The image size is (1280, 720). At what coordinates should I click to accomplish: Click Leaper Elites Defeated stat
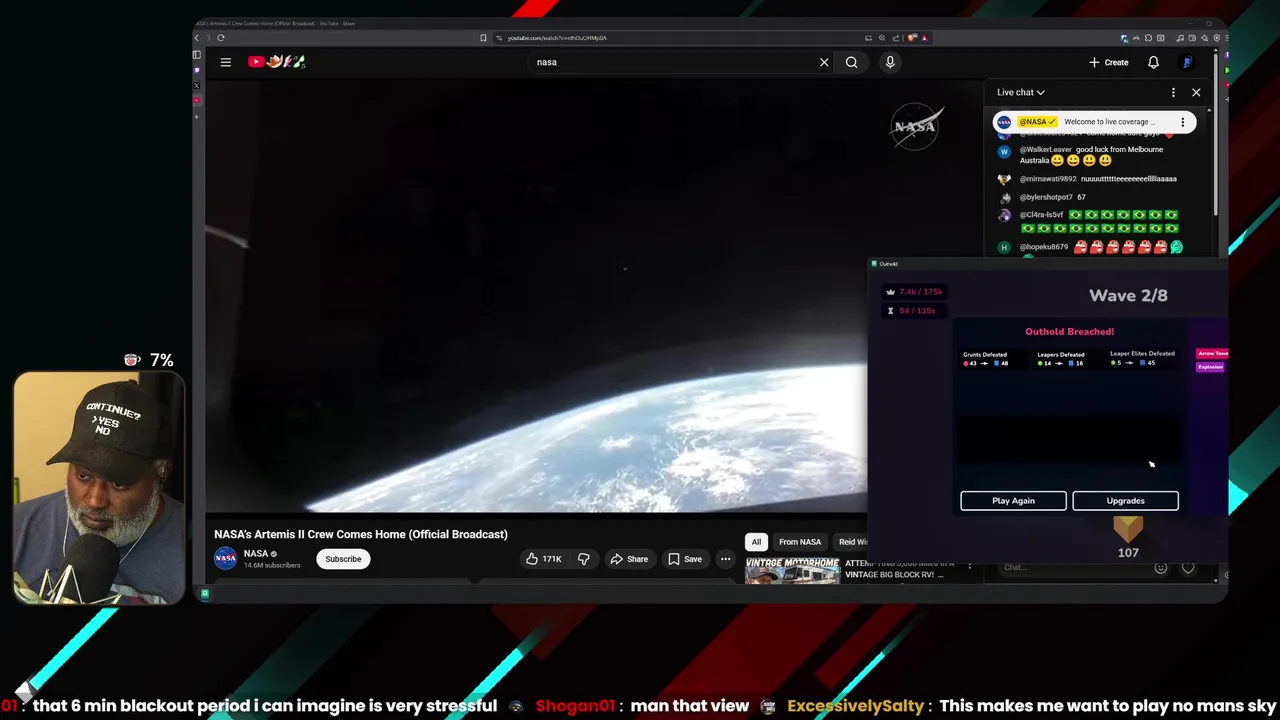coord(1142,358)
